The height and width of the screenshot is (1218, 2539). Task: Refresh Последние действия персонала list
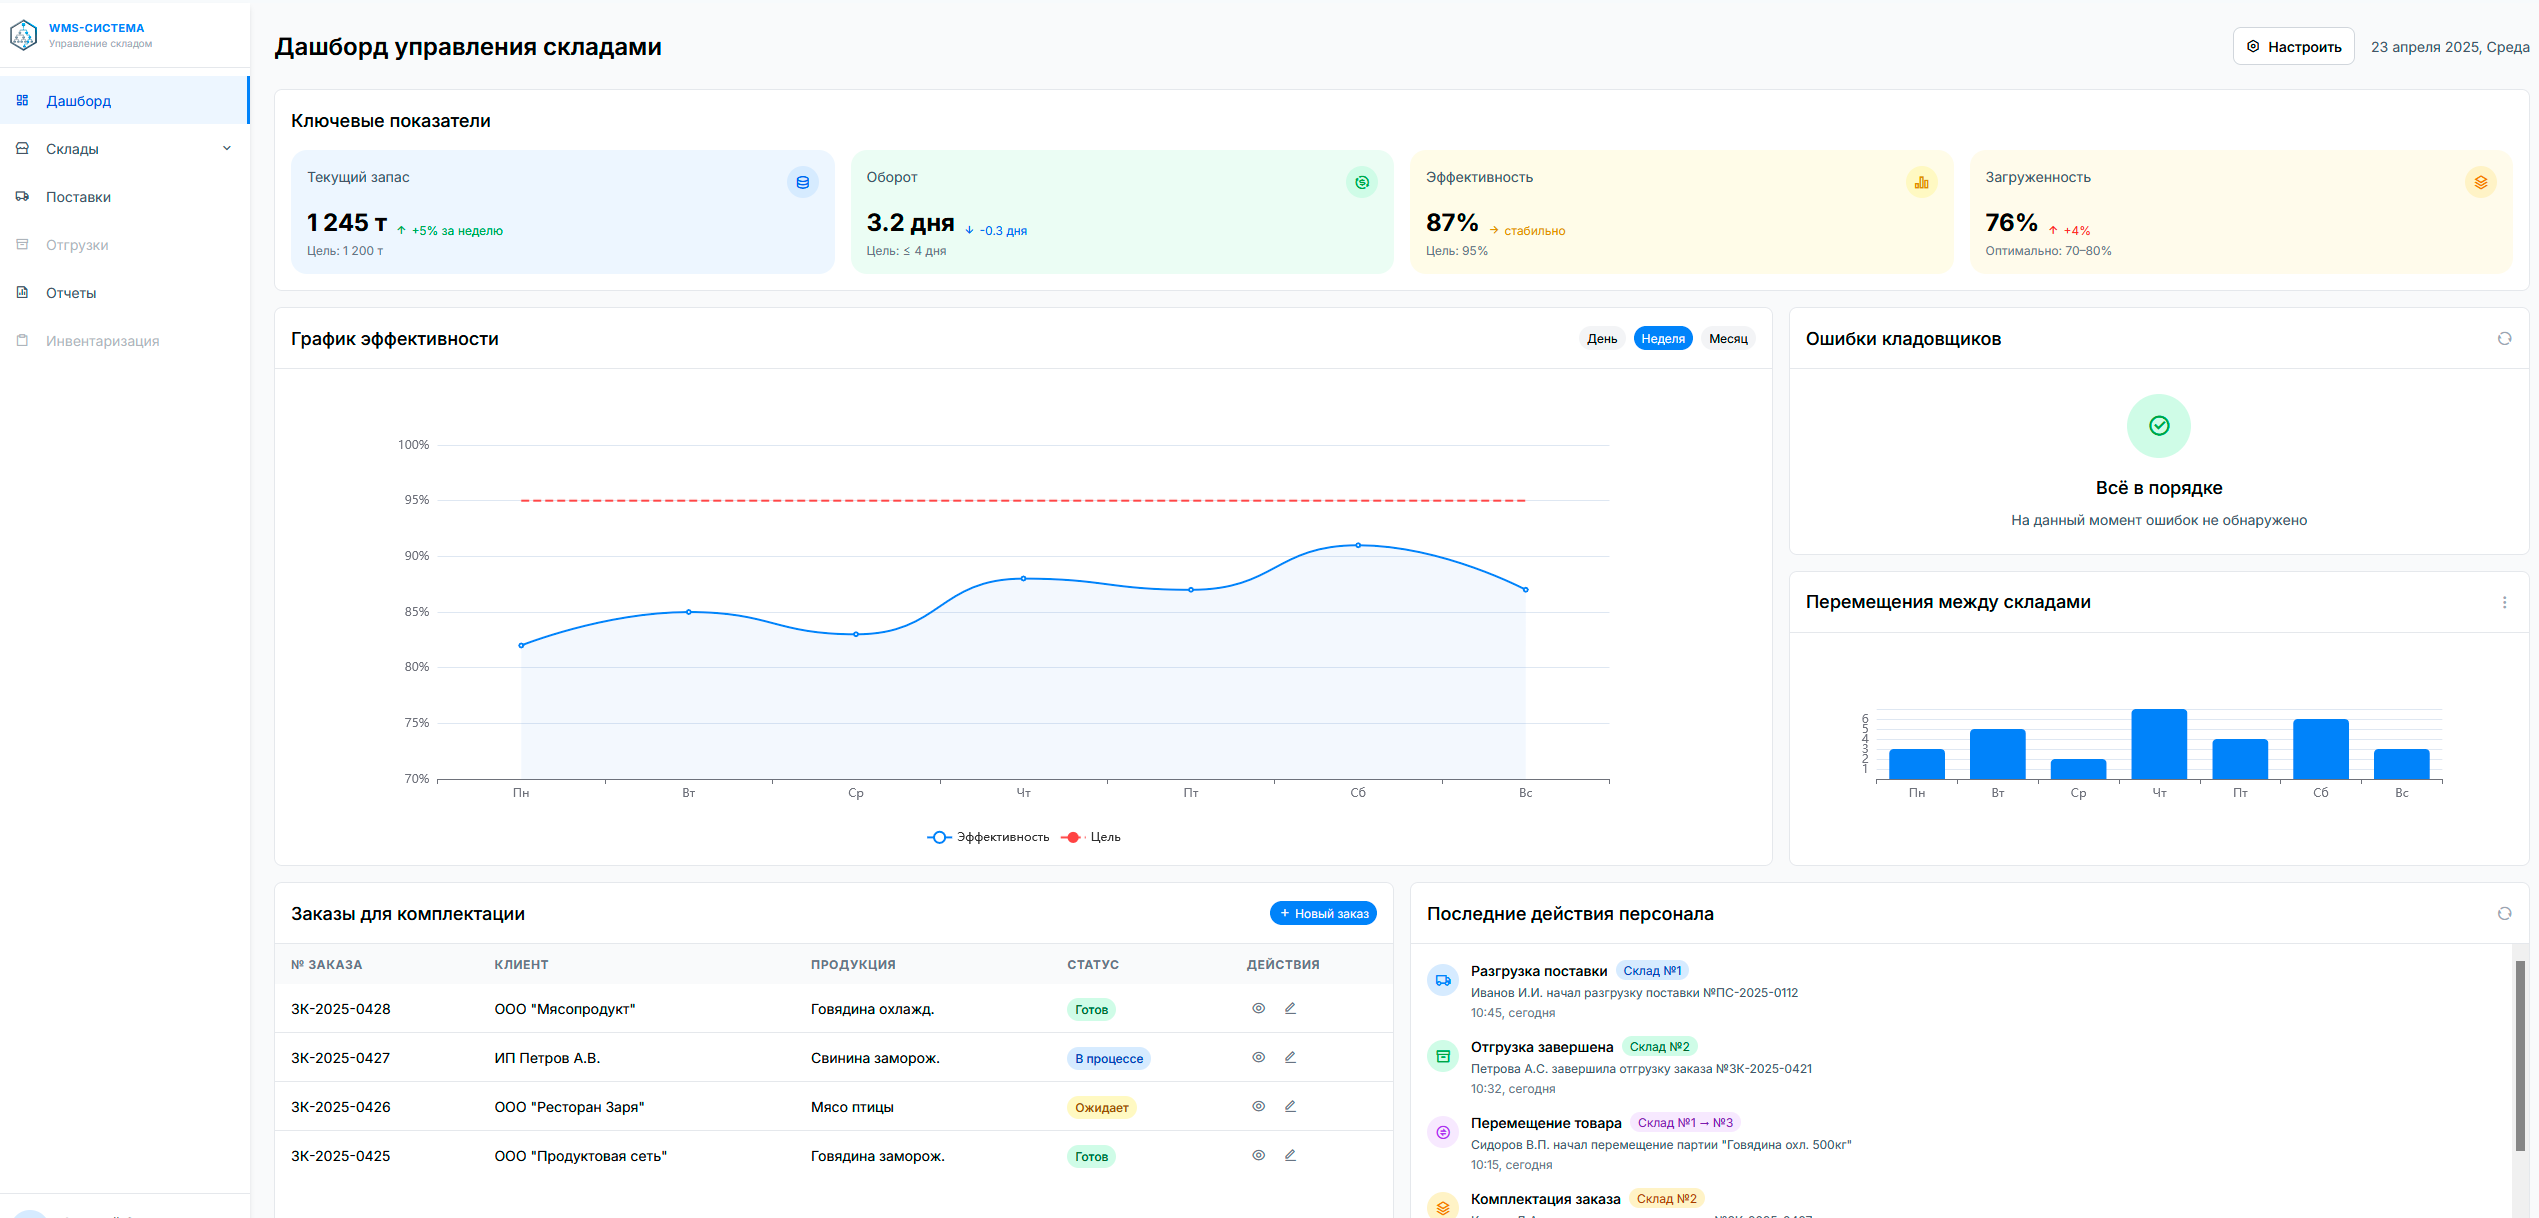pyautogui.click(x=2504, y=914)
